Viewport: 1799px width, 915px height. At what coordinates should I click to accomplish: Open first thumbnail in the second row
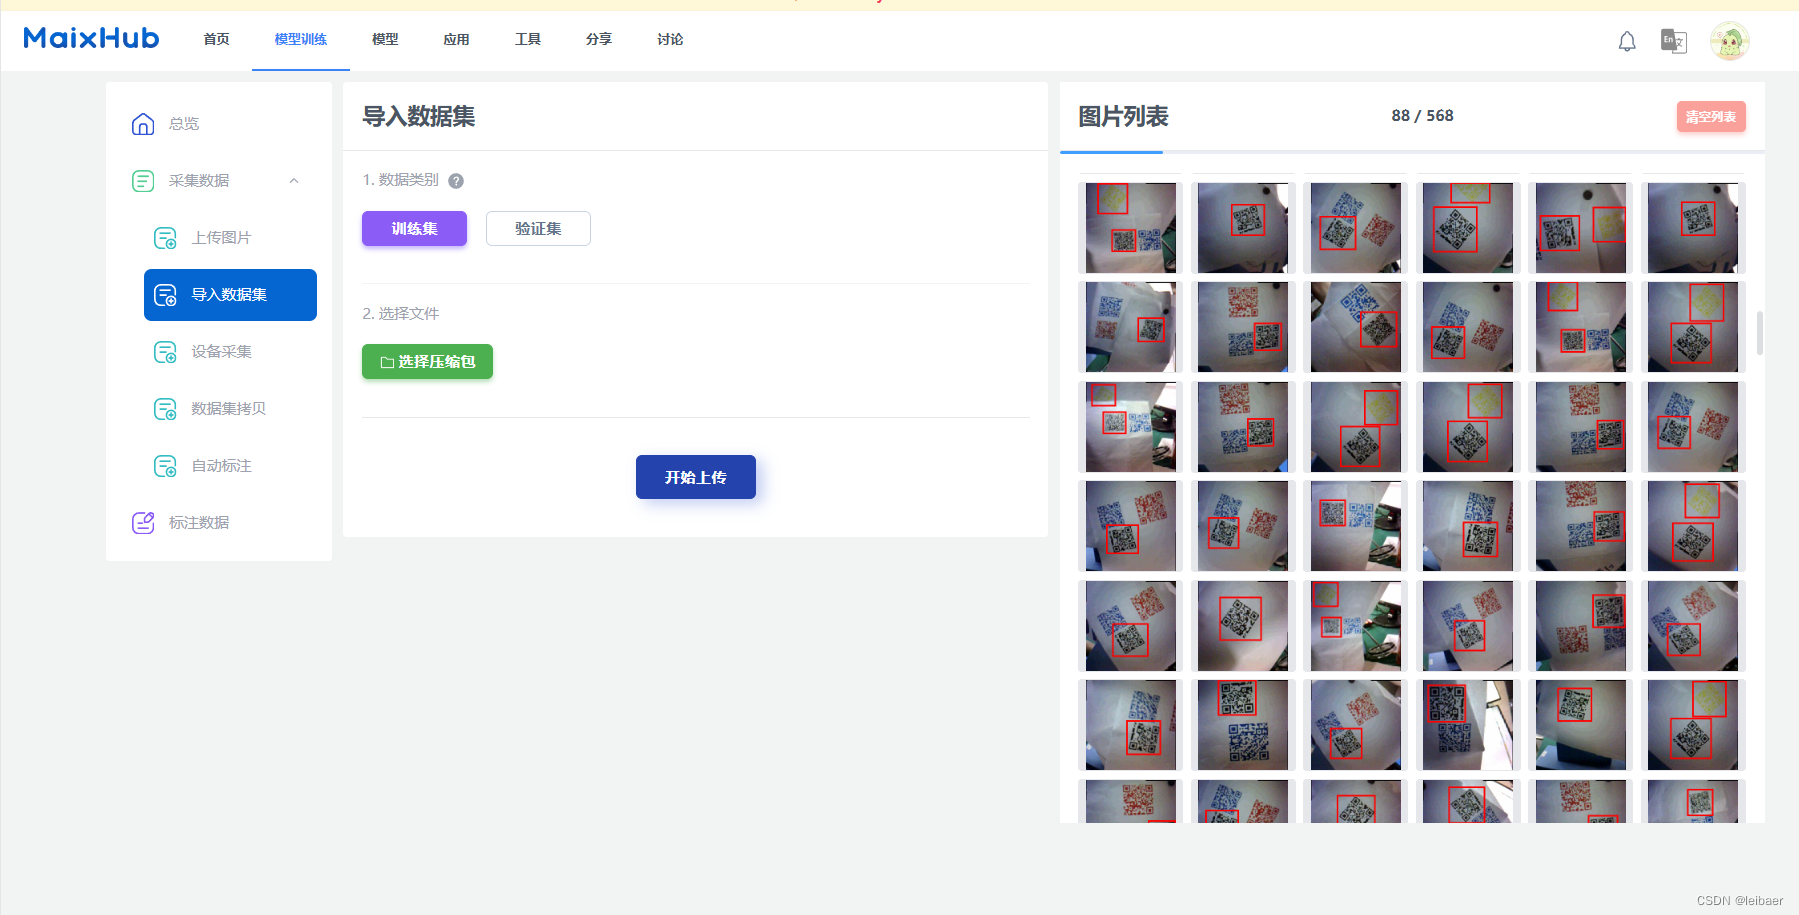(x=1131, y=327)
